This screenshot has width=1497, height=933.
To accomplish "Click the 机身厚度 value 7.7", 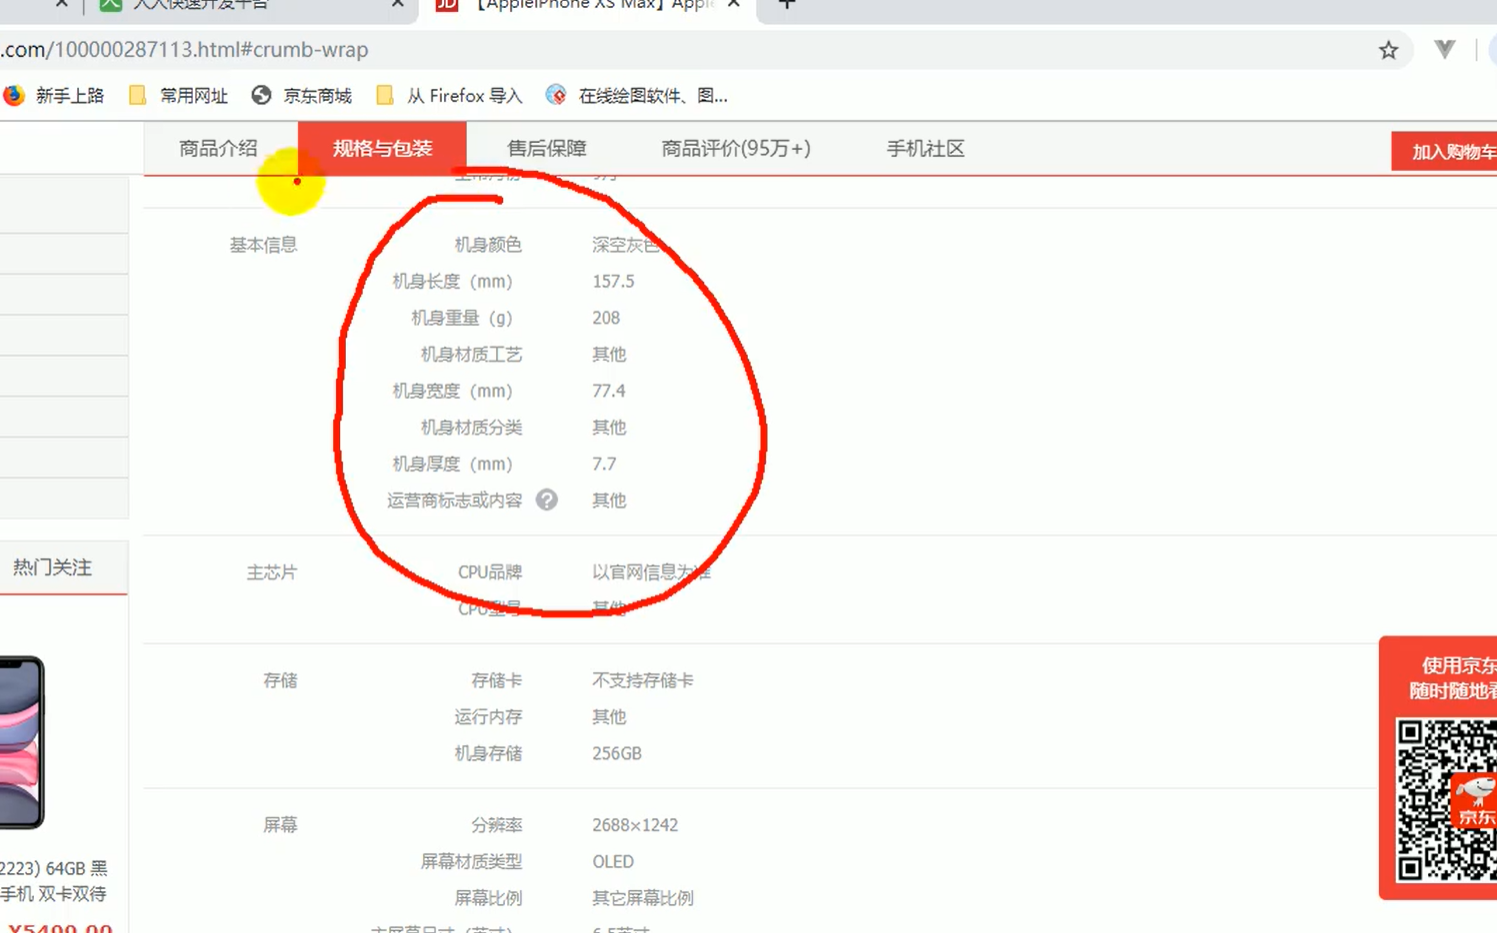I will pos(604,464).
